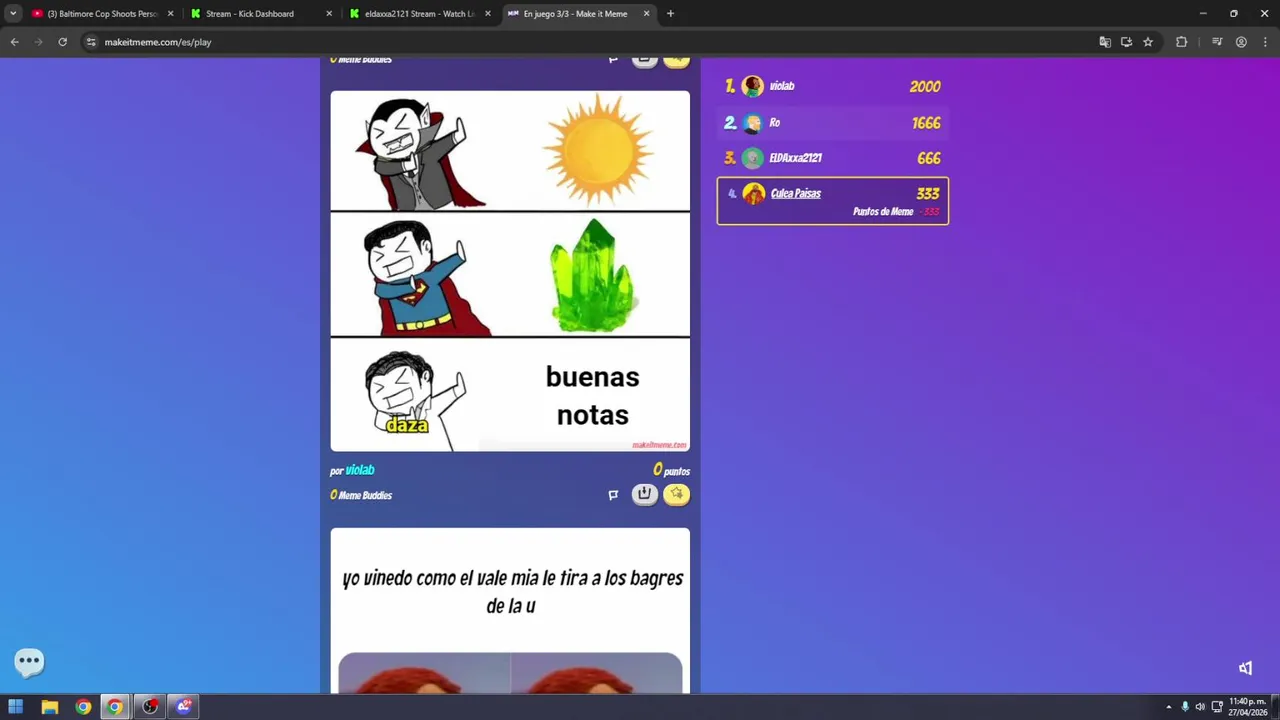Open the Chrome three-dot menu
1280x720 pixels.
point(1264,42)
